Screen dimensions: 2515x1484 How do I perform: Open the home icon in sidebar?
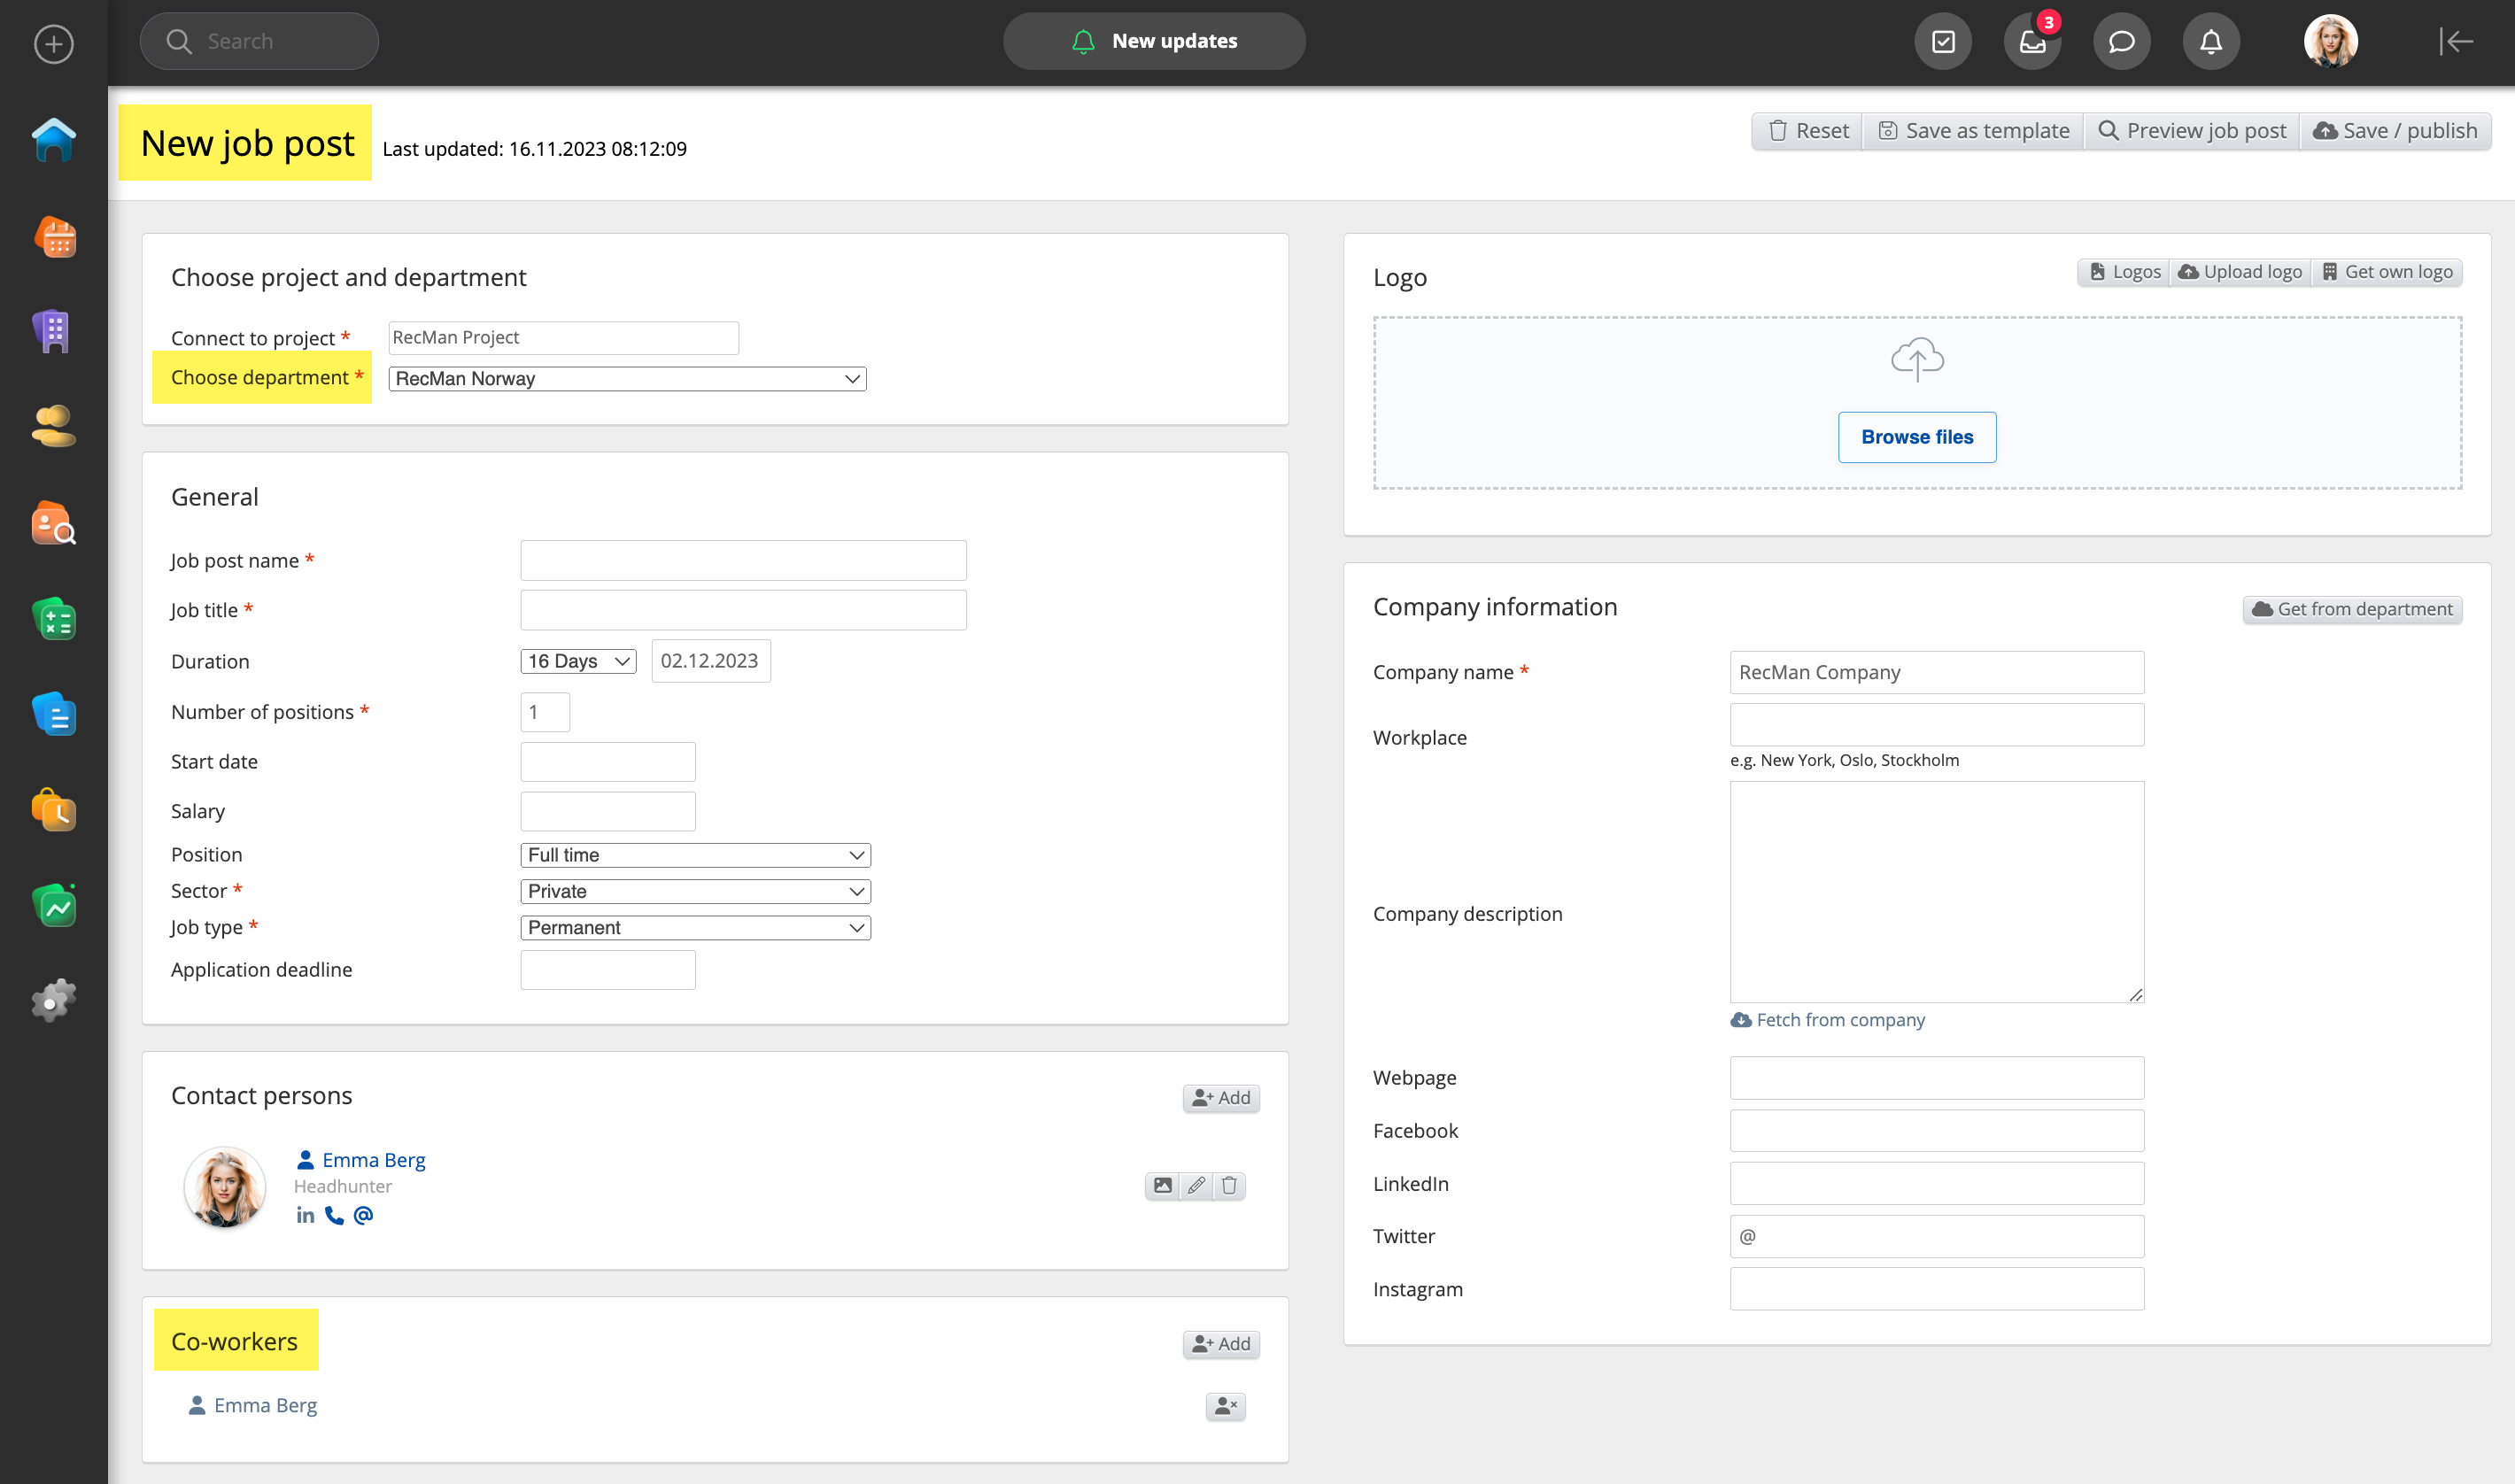point(54,140)
